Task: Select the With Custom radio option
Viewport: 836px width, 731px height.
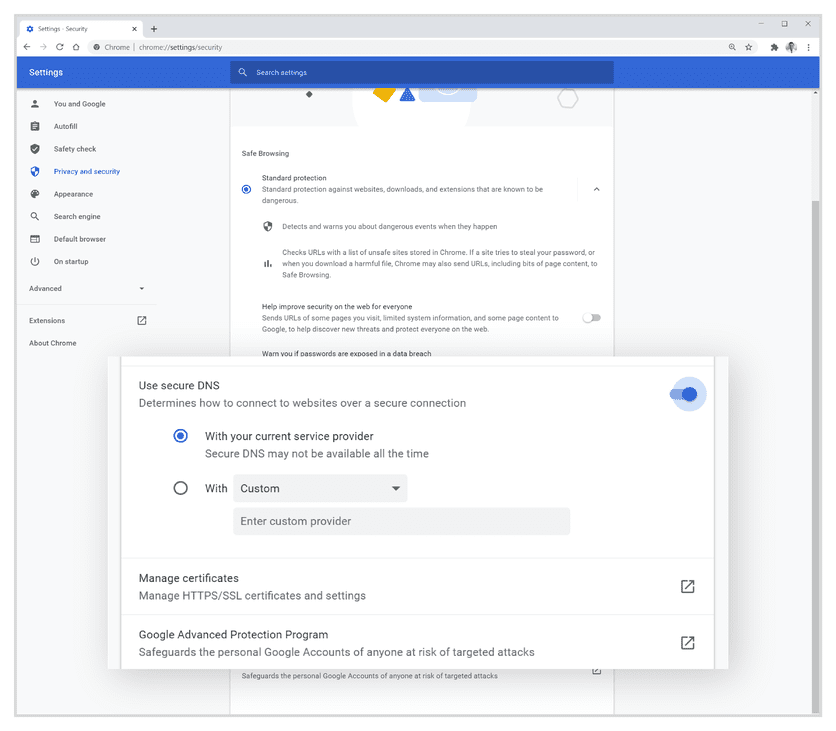Action: click(x=180, y=488)
